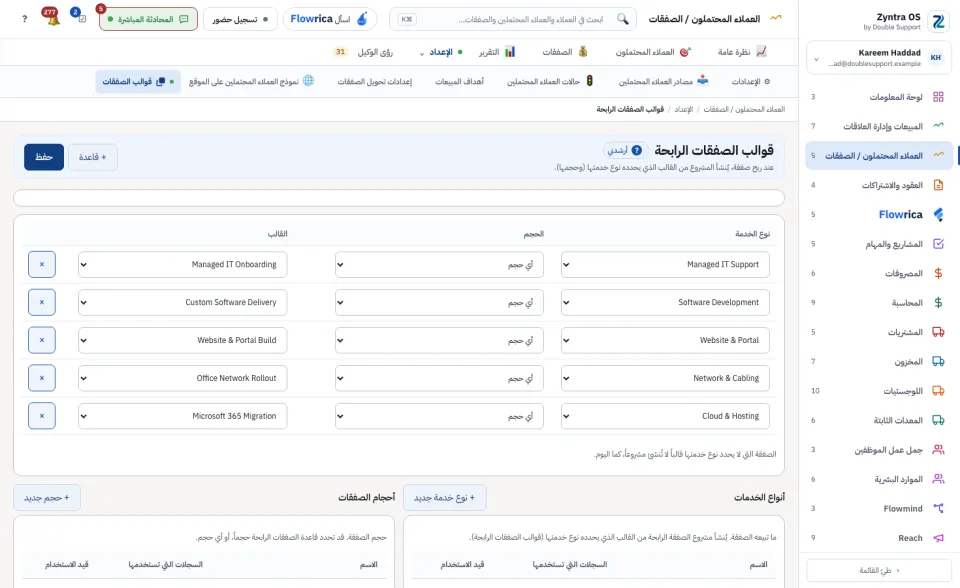Viewport: 960px width, 588px height.
Task: Collapse the menu with طيّ القائمة
Action: [879, 570]
